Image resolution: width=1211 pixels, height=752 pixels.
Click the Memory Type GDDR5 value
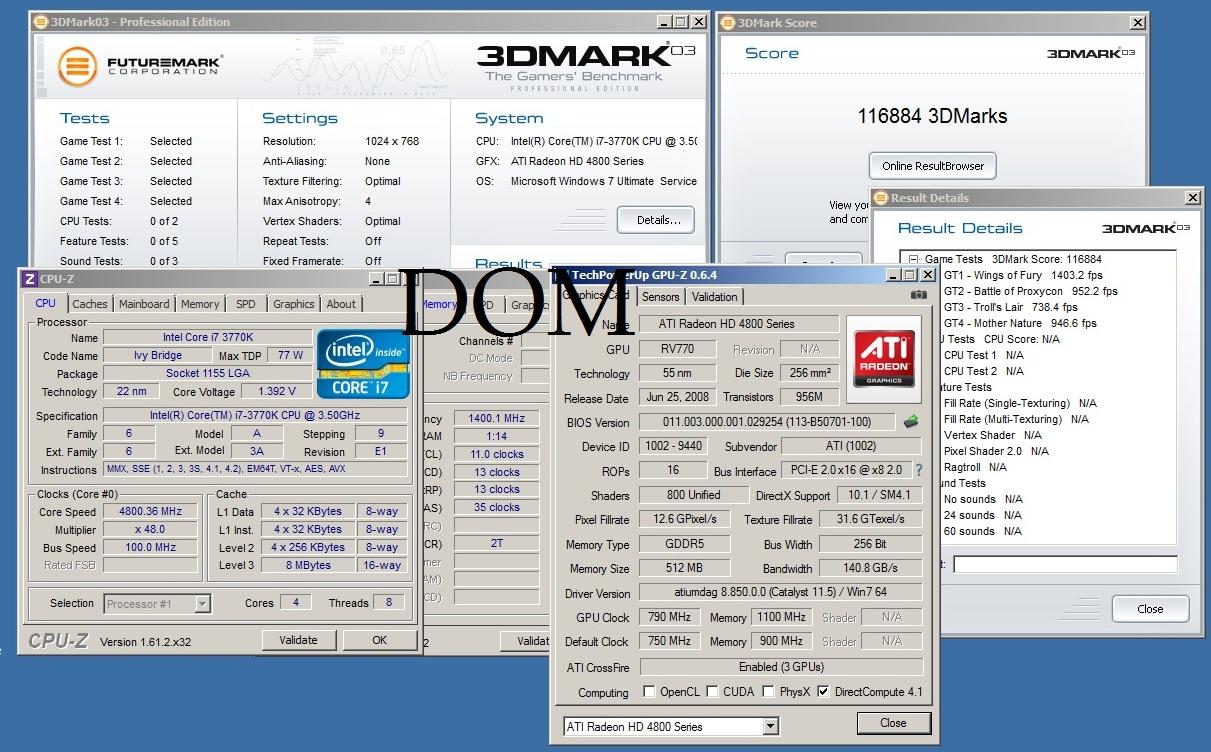[683, 545]
